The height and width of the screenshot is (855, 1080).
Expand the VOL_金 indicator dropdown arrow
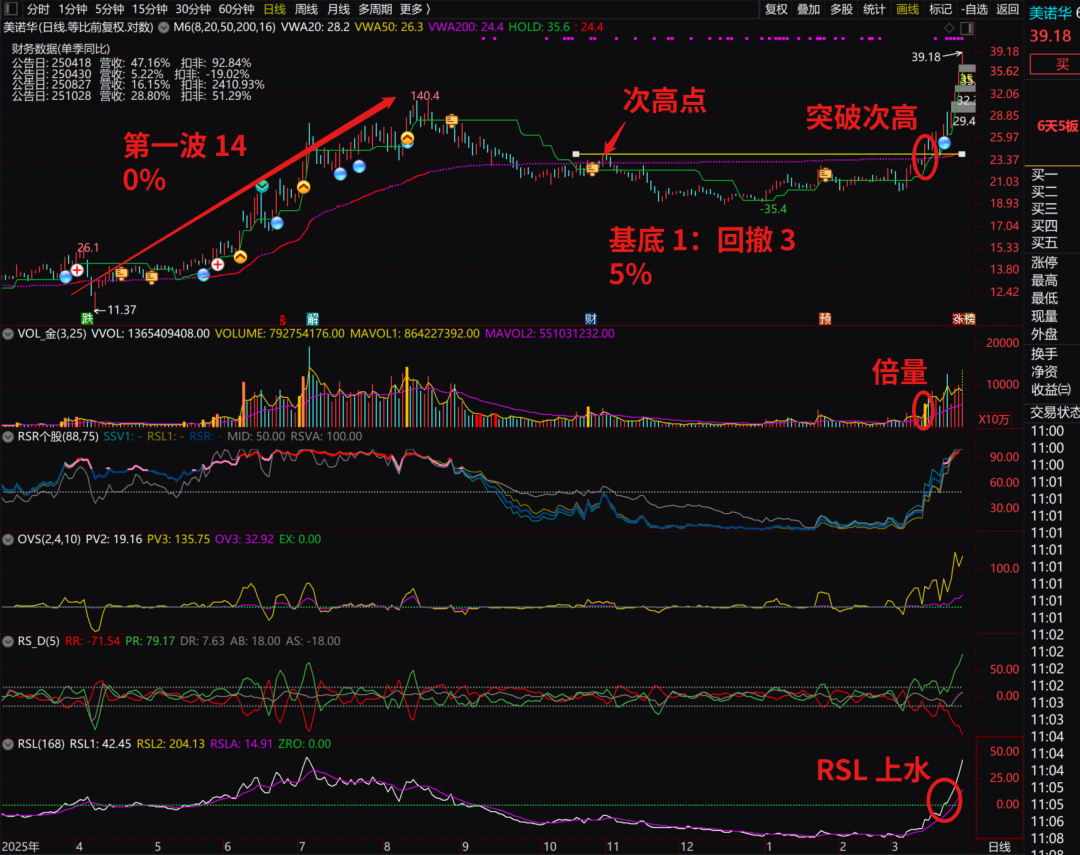8,334
